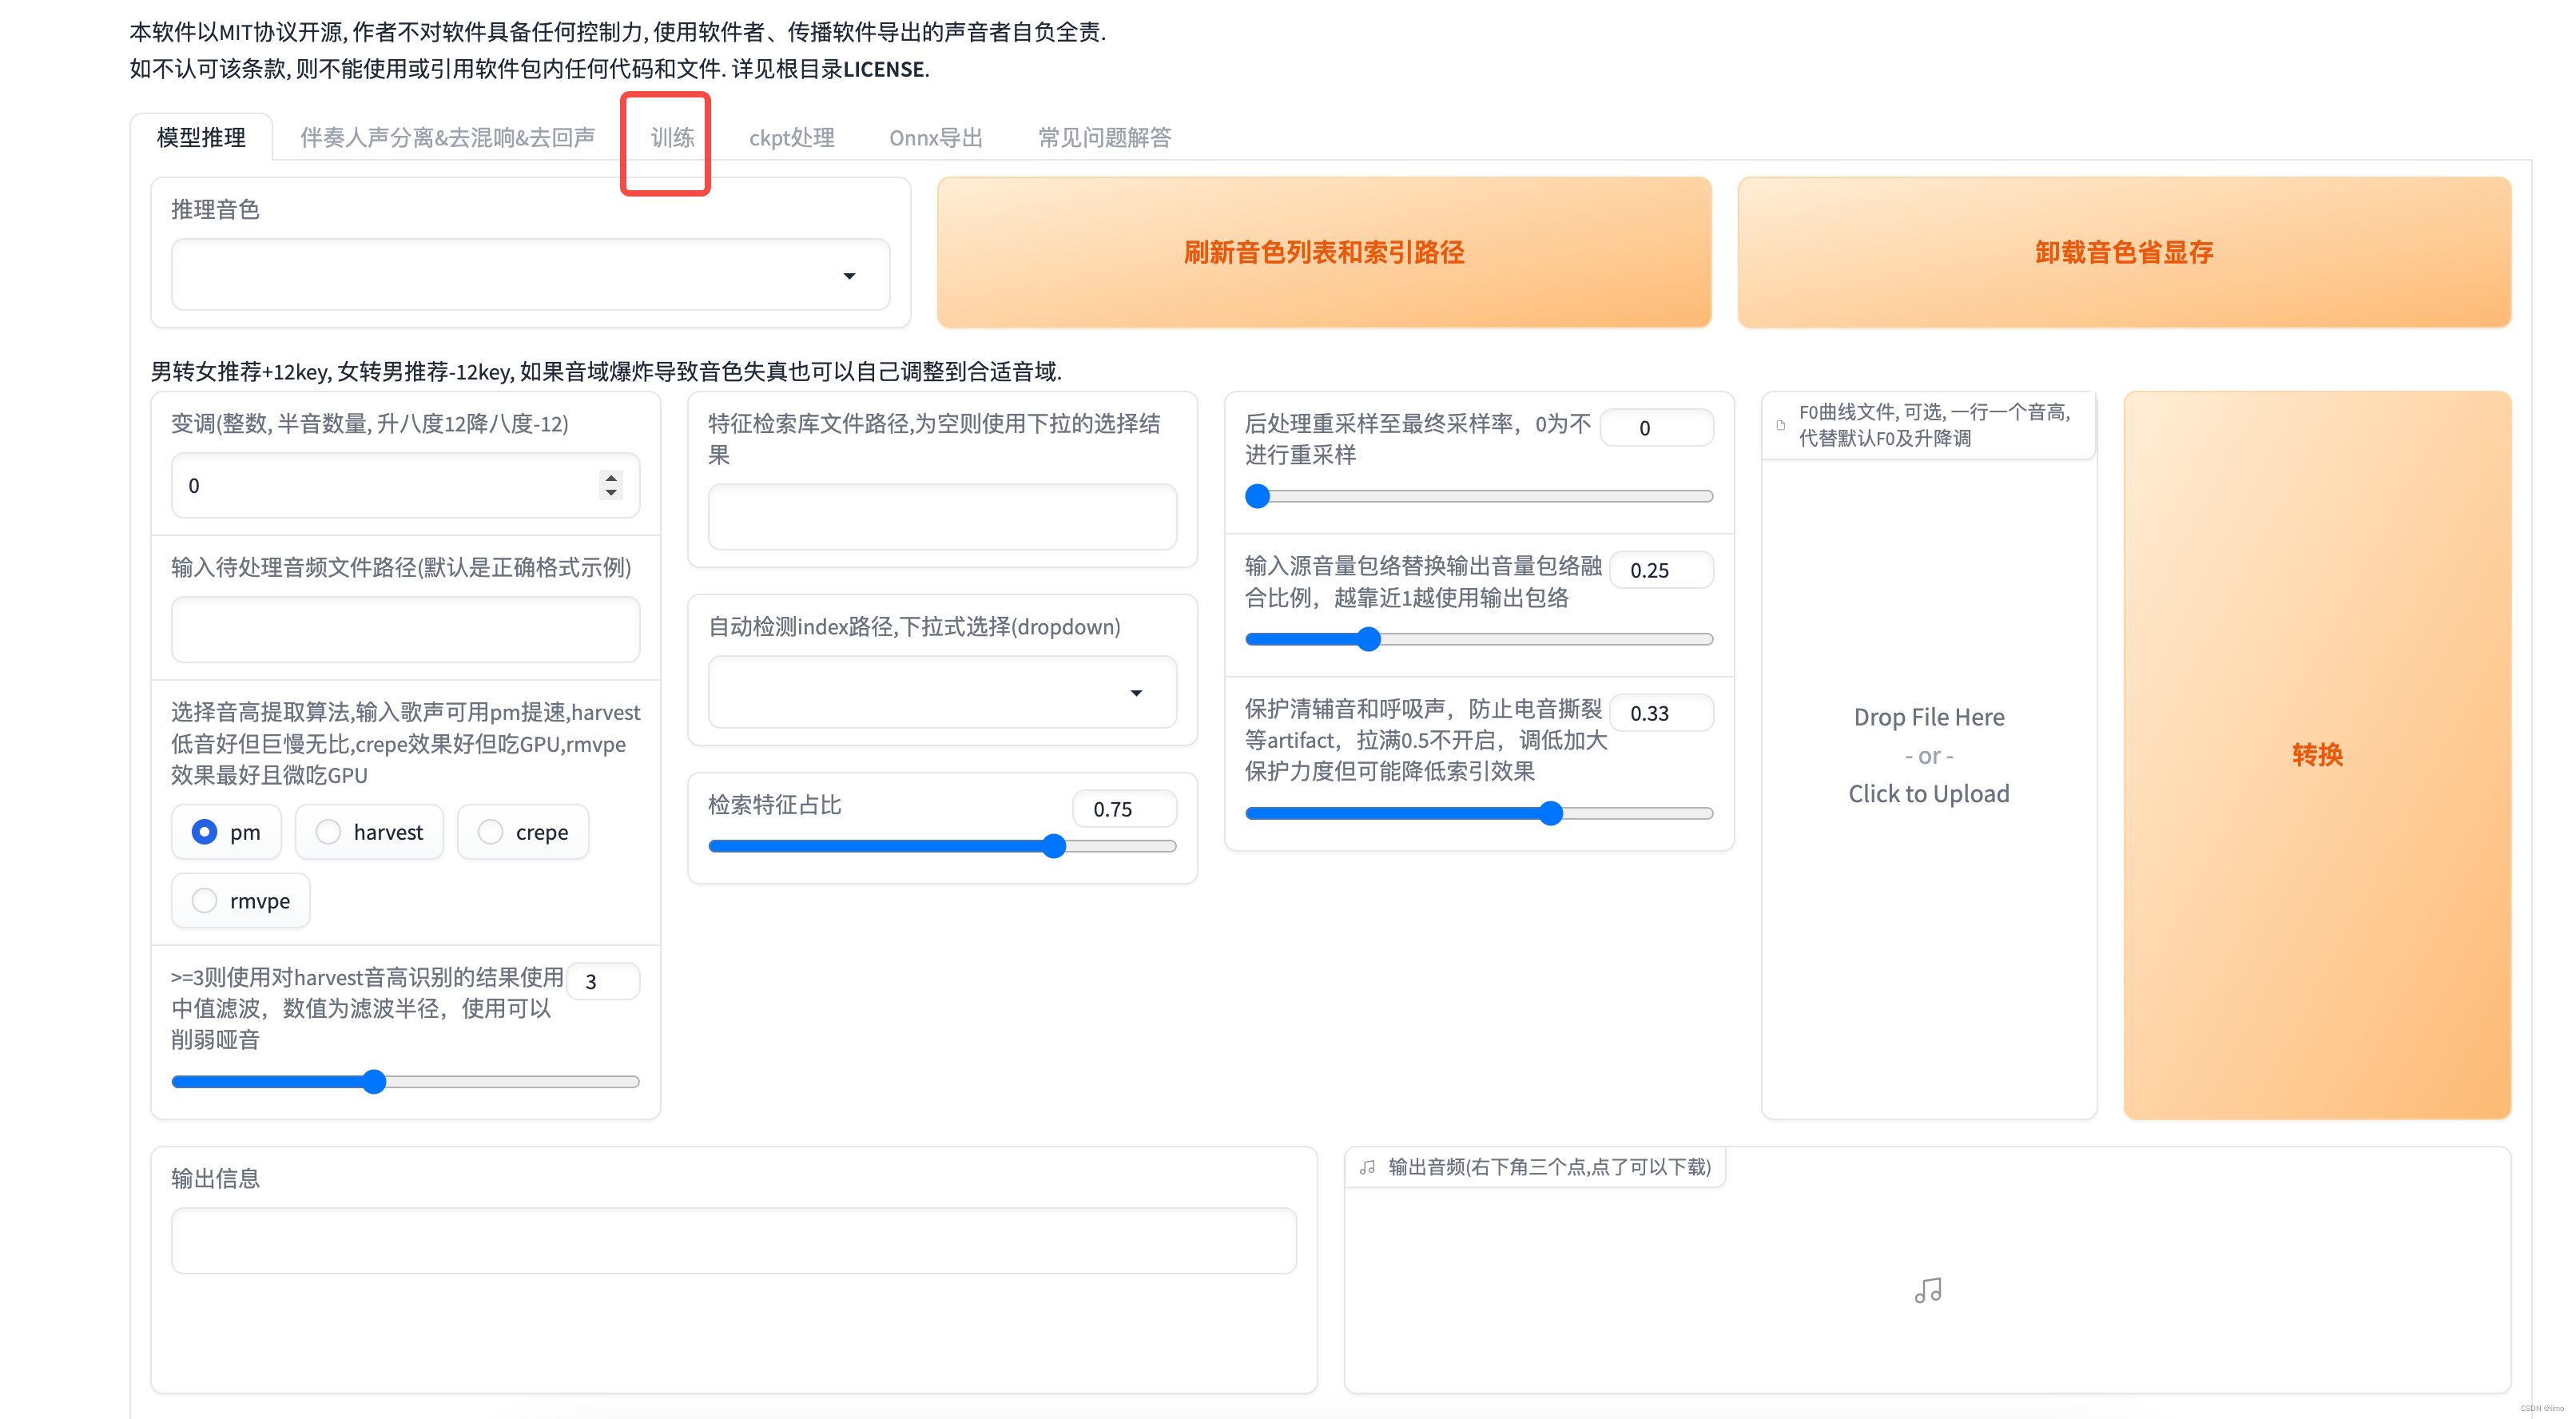Click the F0 curve file icon

[1780, 425]
